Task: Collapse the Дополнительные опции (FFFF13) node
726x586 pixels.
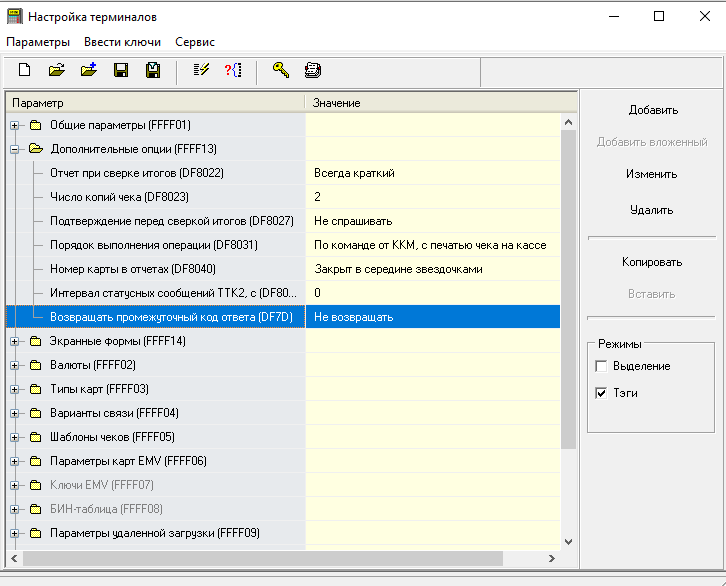Action: coord(15,149)
